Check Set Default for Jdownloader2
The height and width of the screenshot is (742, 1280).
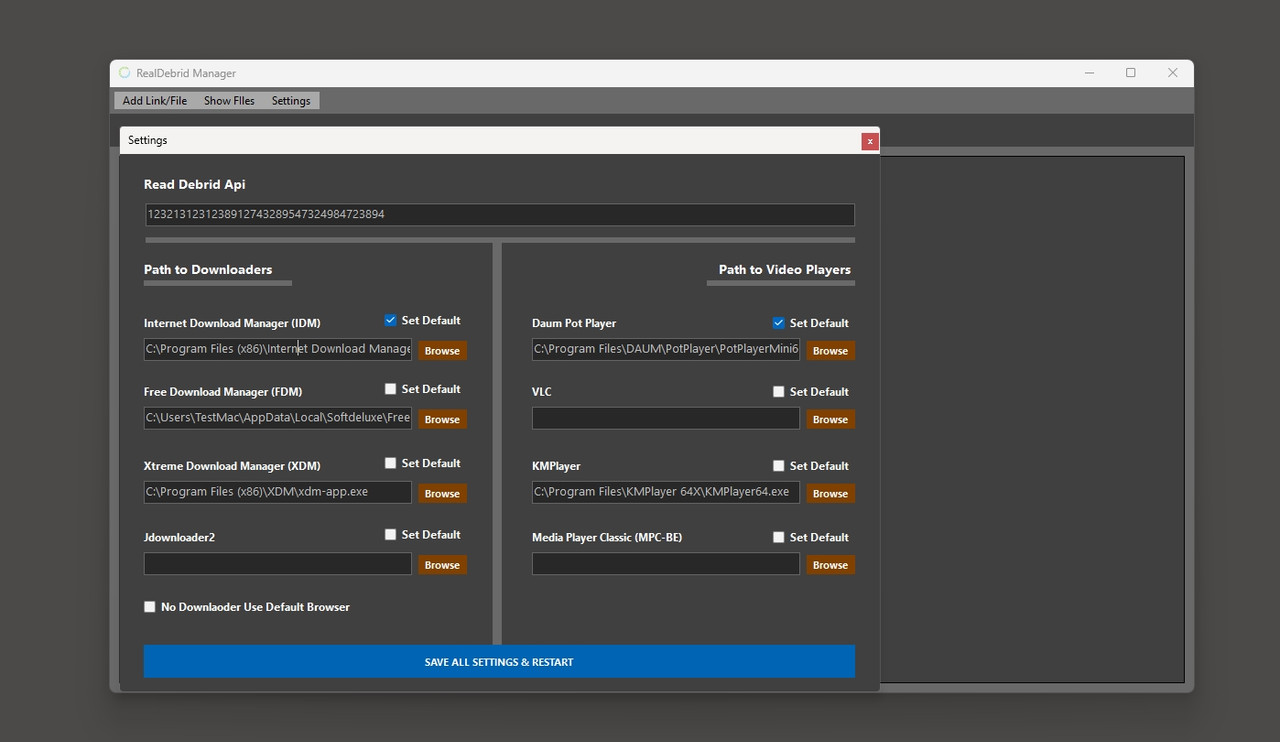(390, 534)
